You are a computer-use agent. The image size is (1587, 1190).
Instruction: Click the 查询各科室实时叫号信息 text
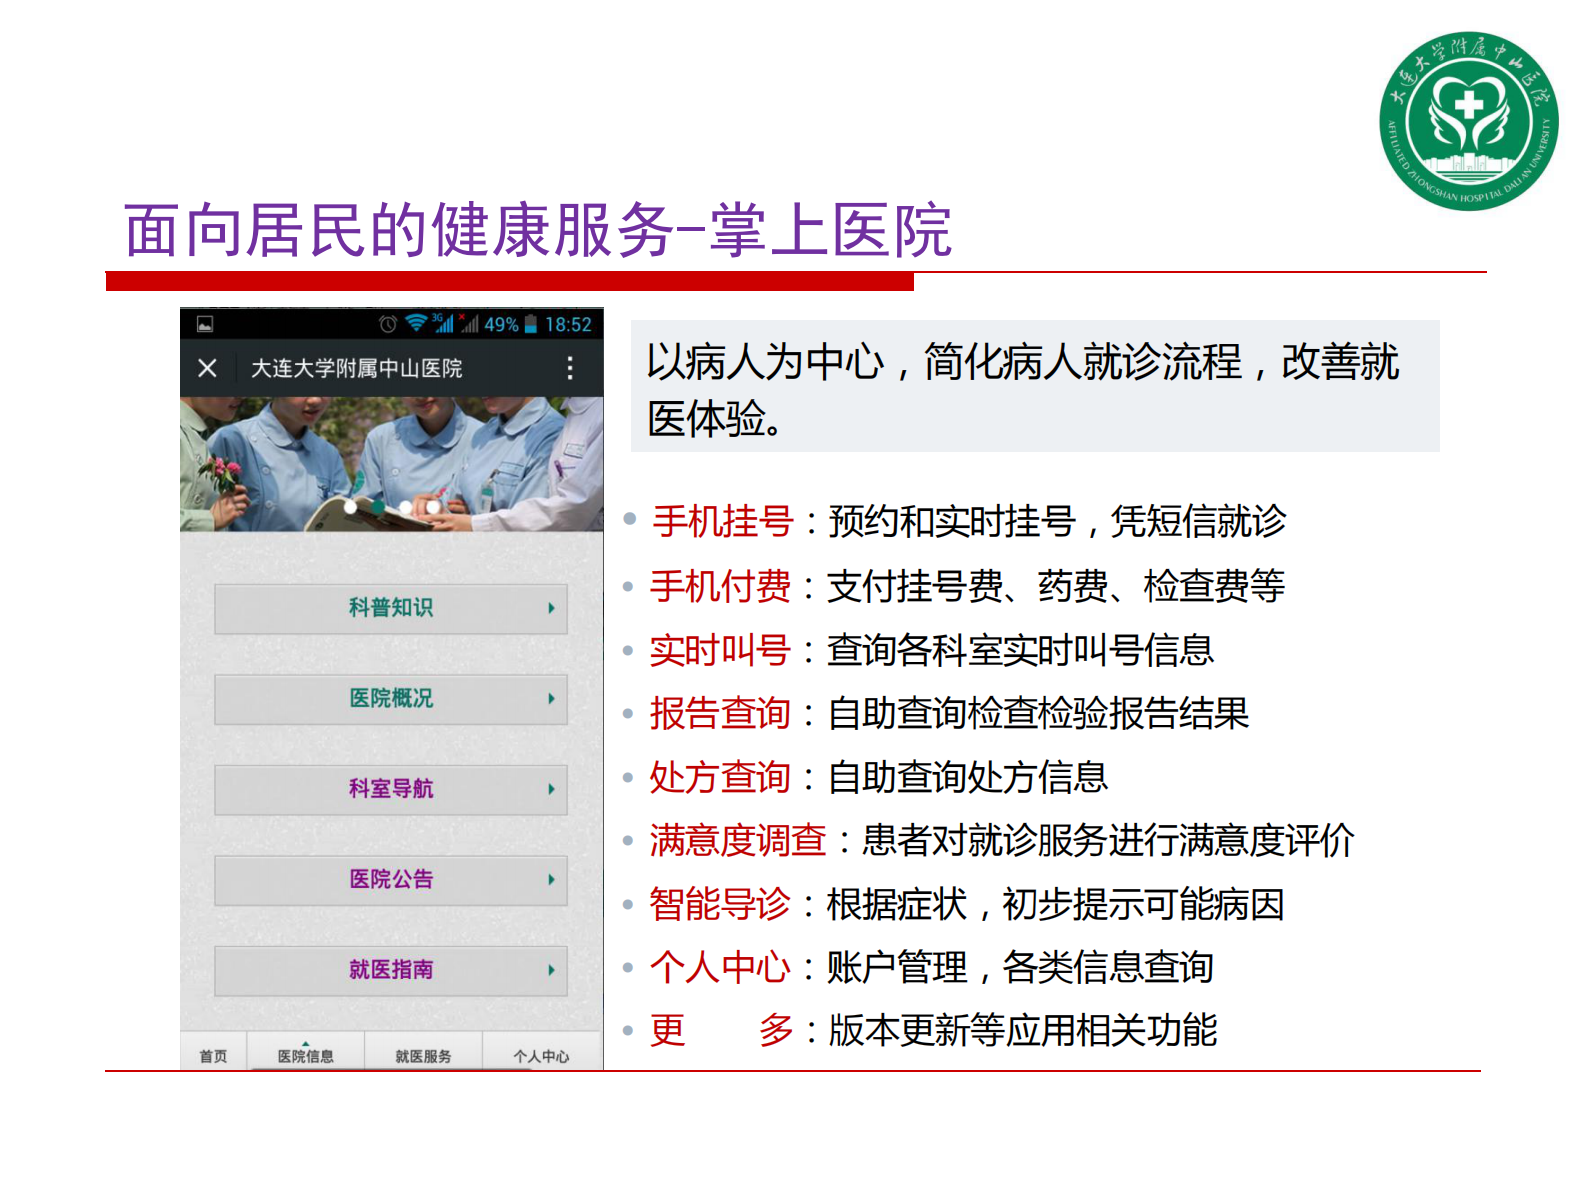[1021, 650]
